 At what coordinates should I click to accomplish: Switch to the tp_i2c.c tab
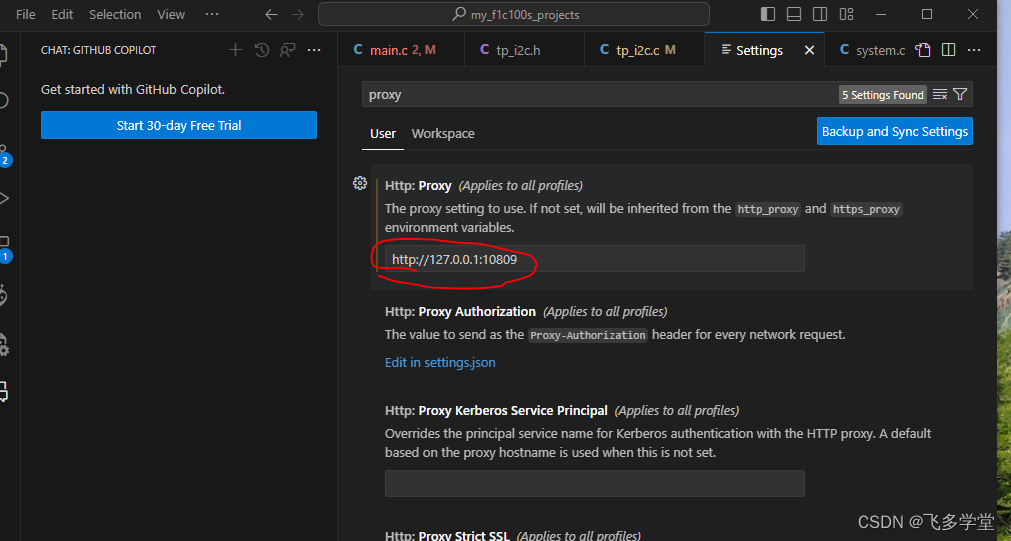(644, 50)
